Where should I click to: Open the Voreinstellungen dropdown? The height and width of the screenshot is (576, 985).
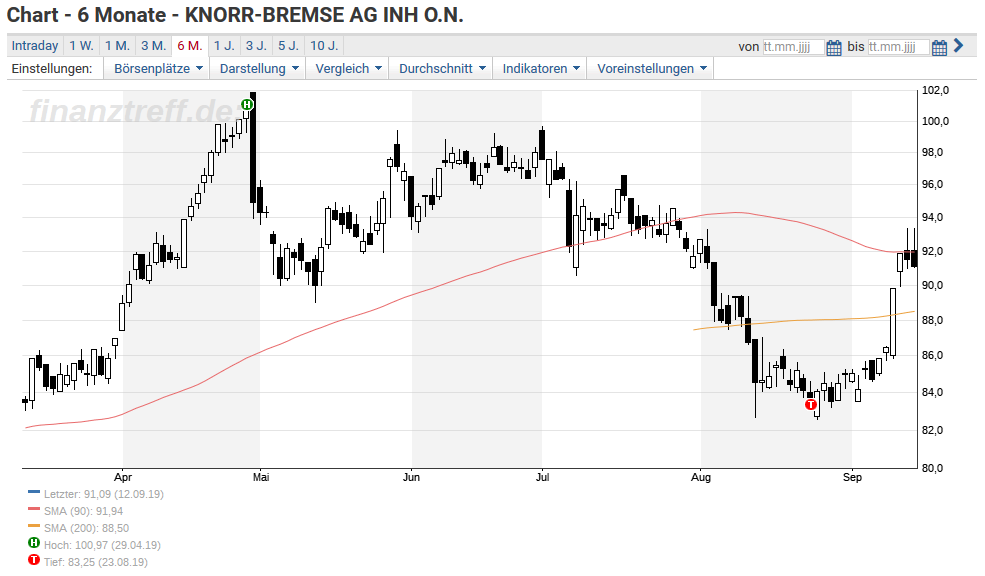point(651,68)
